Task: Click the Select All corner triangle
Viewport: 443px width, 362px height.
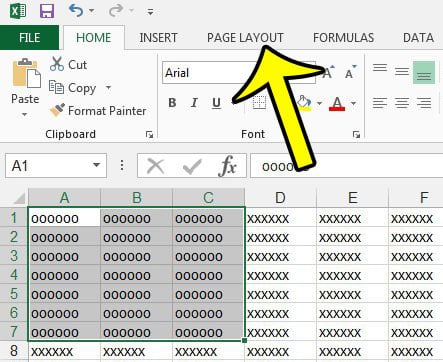Action: click(19, 198)
